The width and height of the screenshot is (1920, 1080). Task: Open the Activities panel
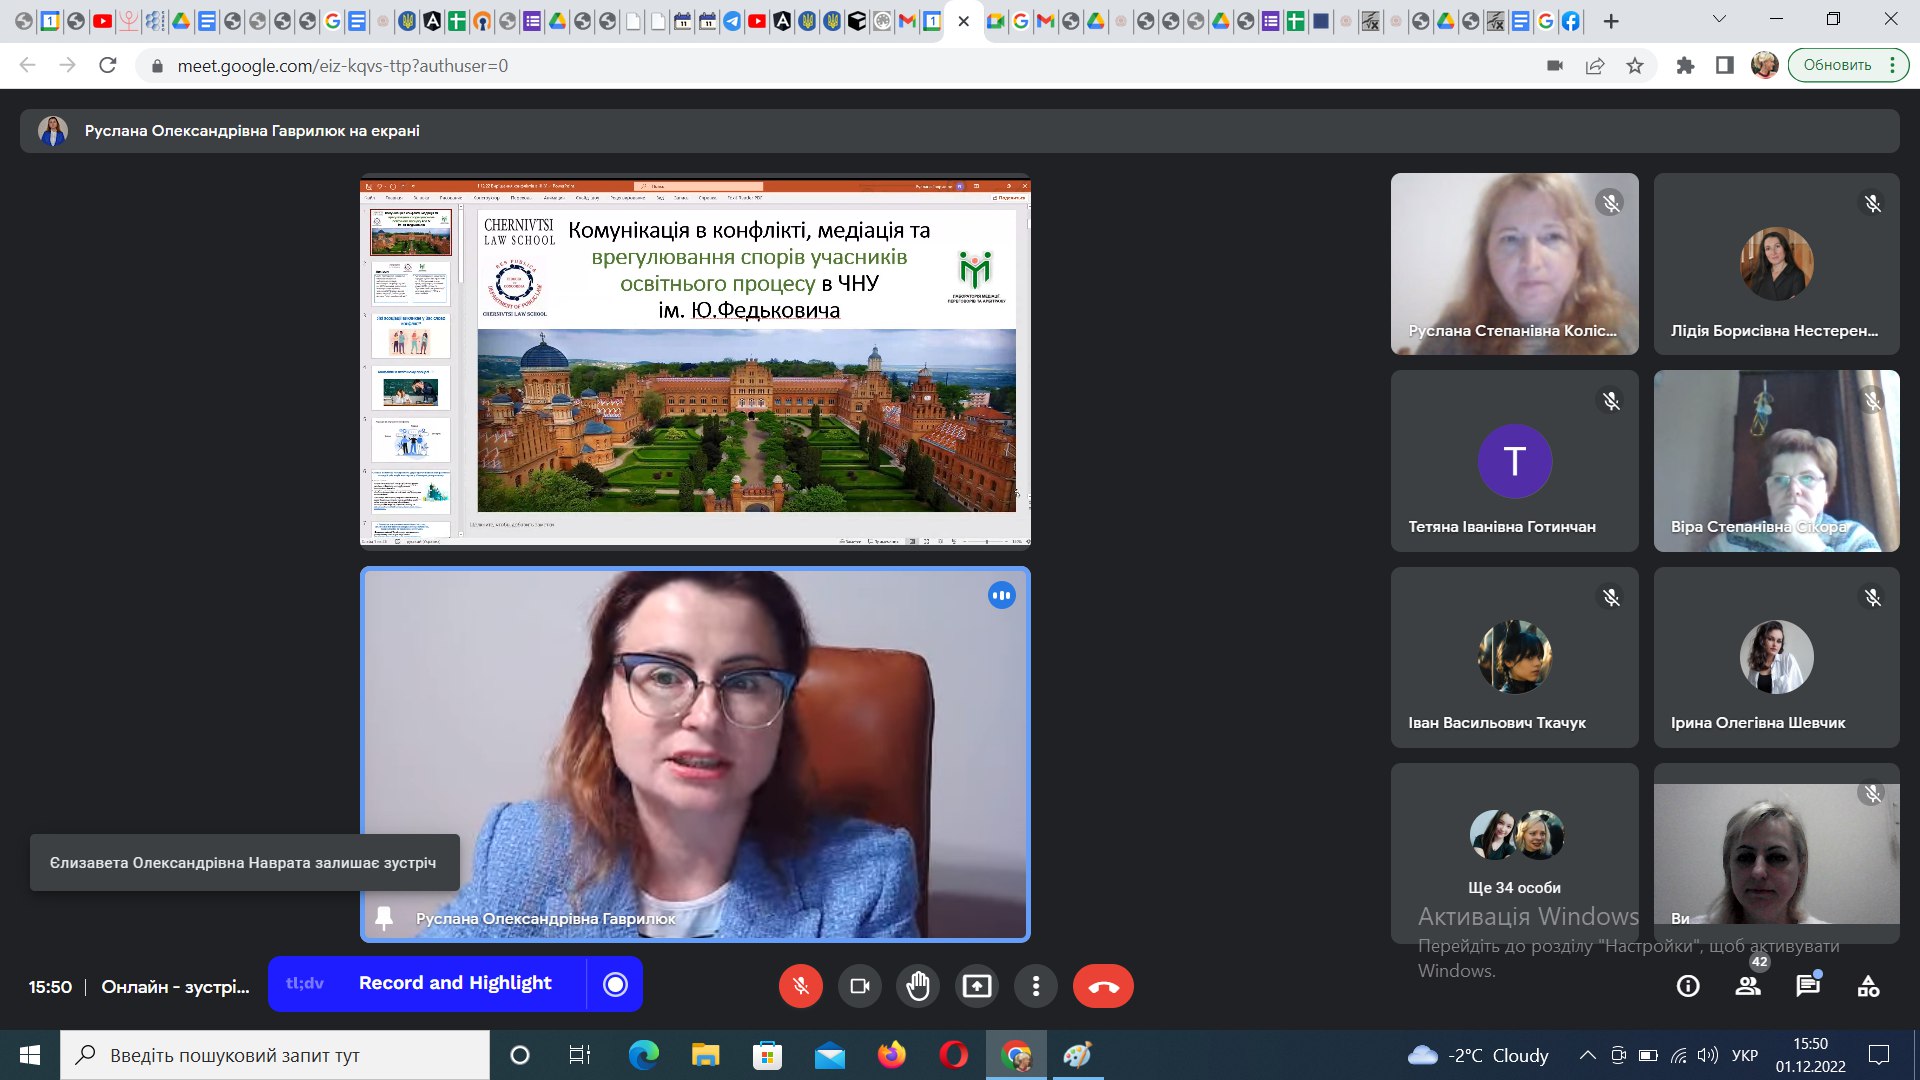tap(1868, 986)
